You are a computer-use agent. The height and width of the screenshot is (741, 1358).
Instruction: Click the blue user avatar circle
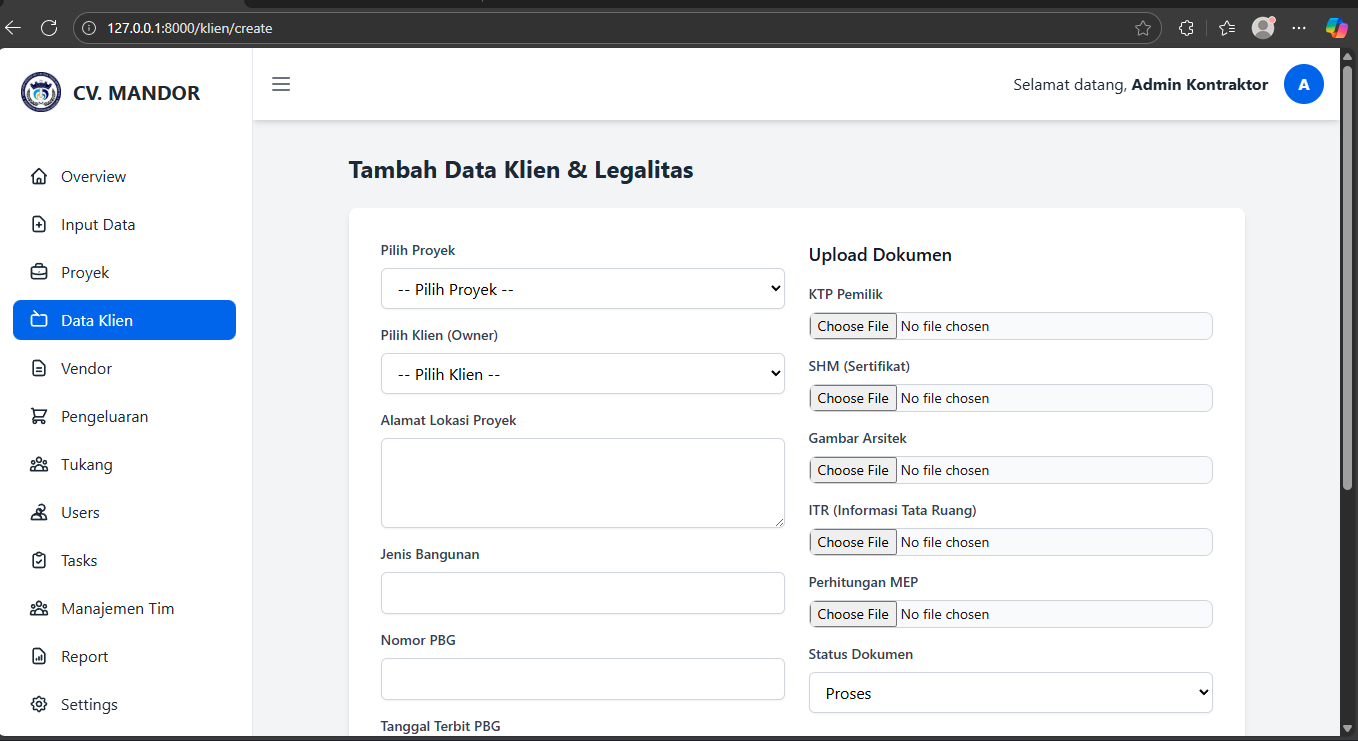tap(1303, 85)
